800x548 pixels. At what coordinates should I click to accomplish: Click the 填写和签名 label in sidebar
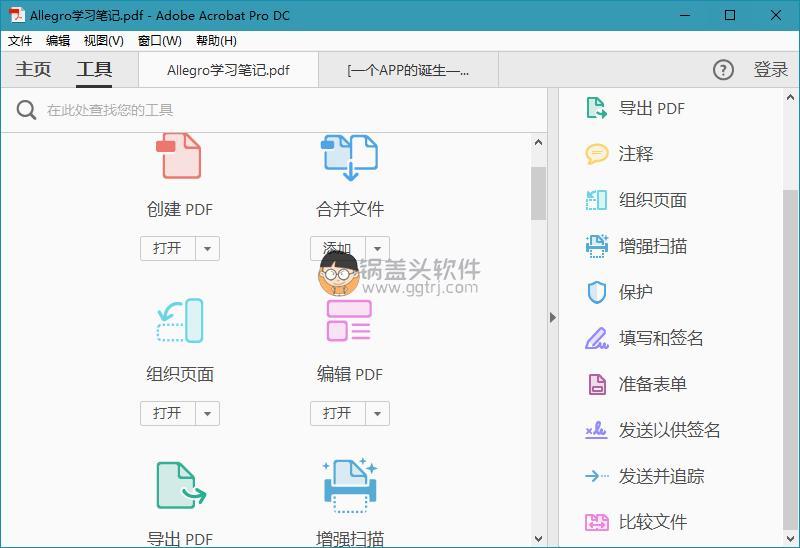[661, 338]
